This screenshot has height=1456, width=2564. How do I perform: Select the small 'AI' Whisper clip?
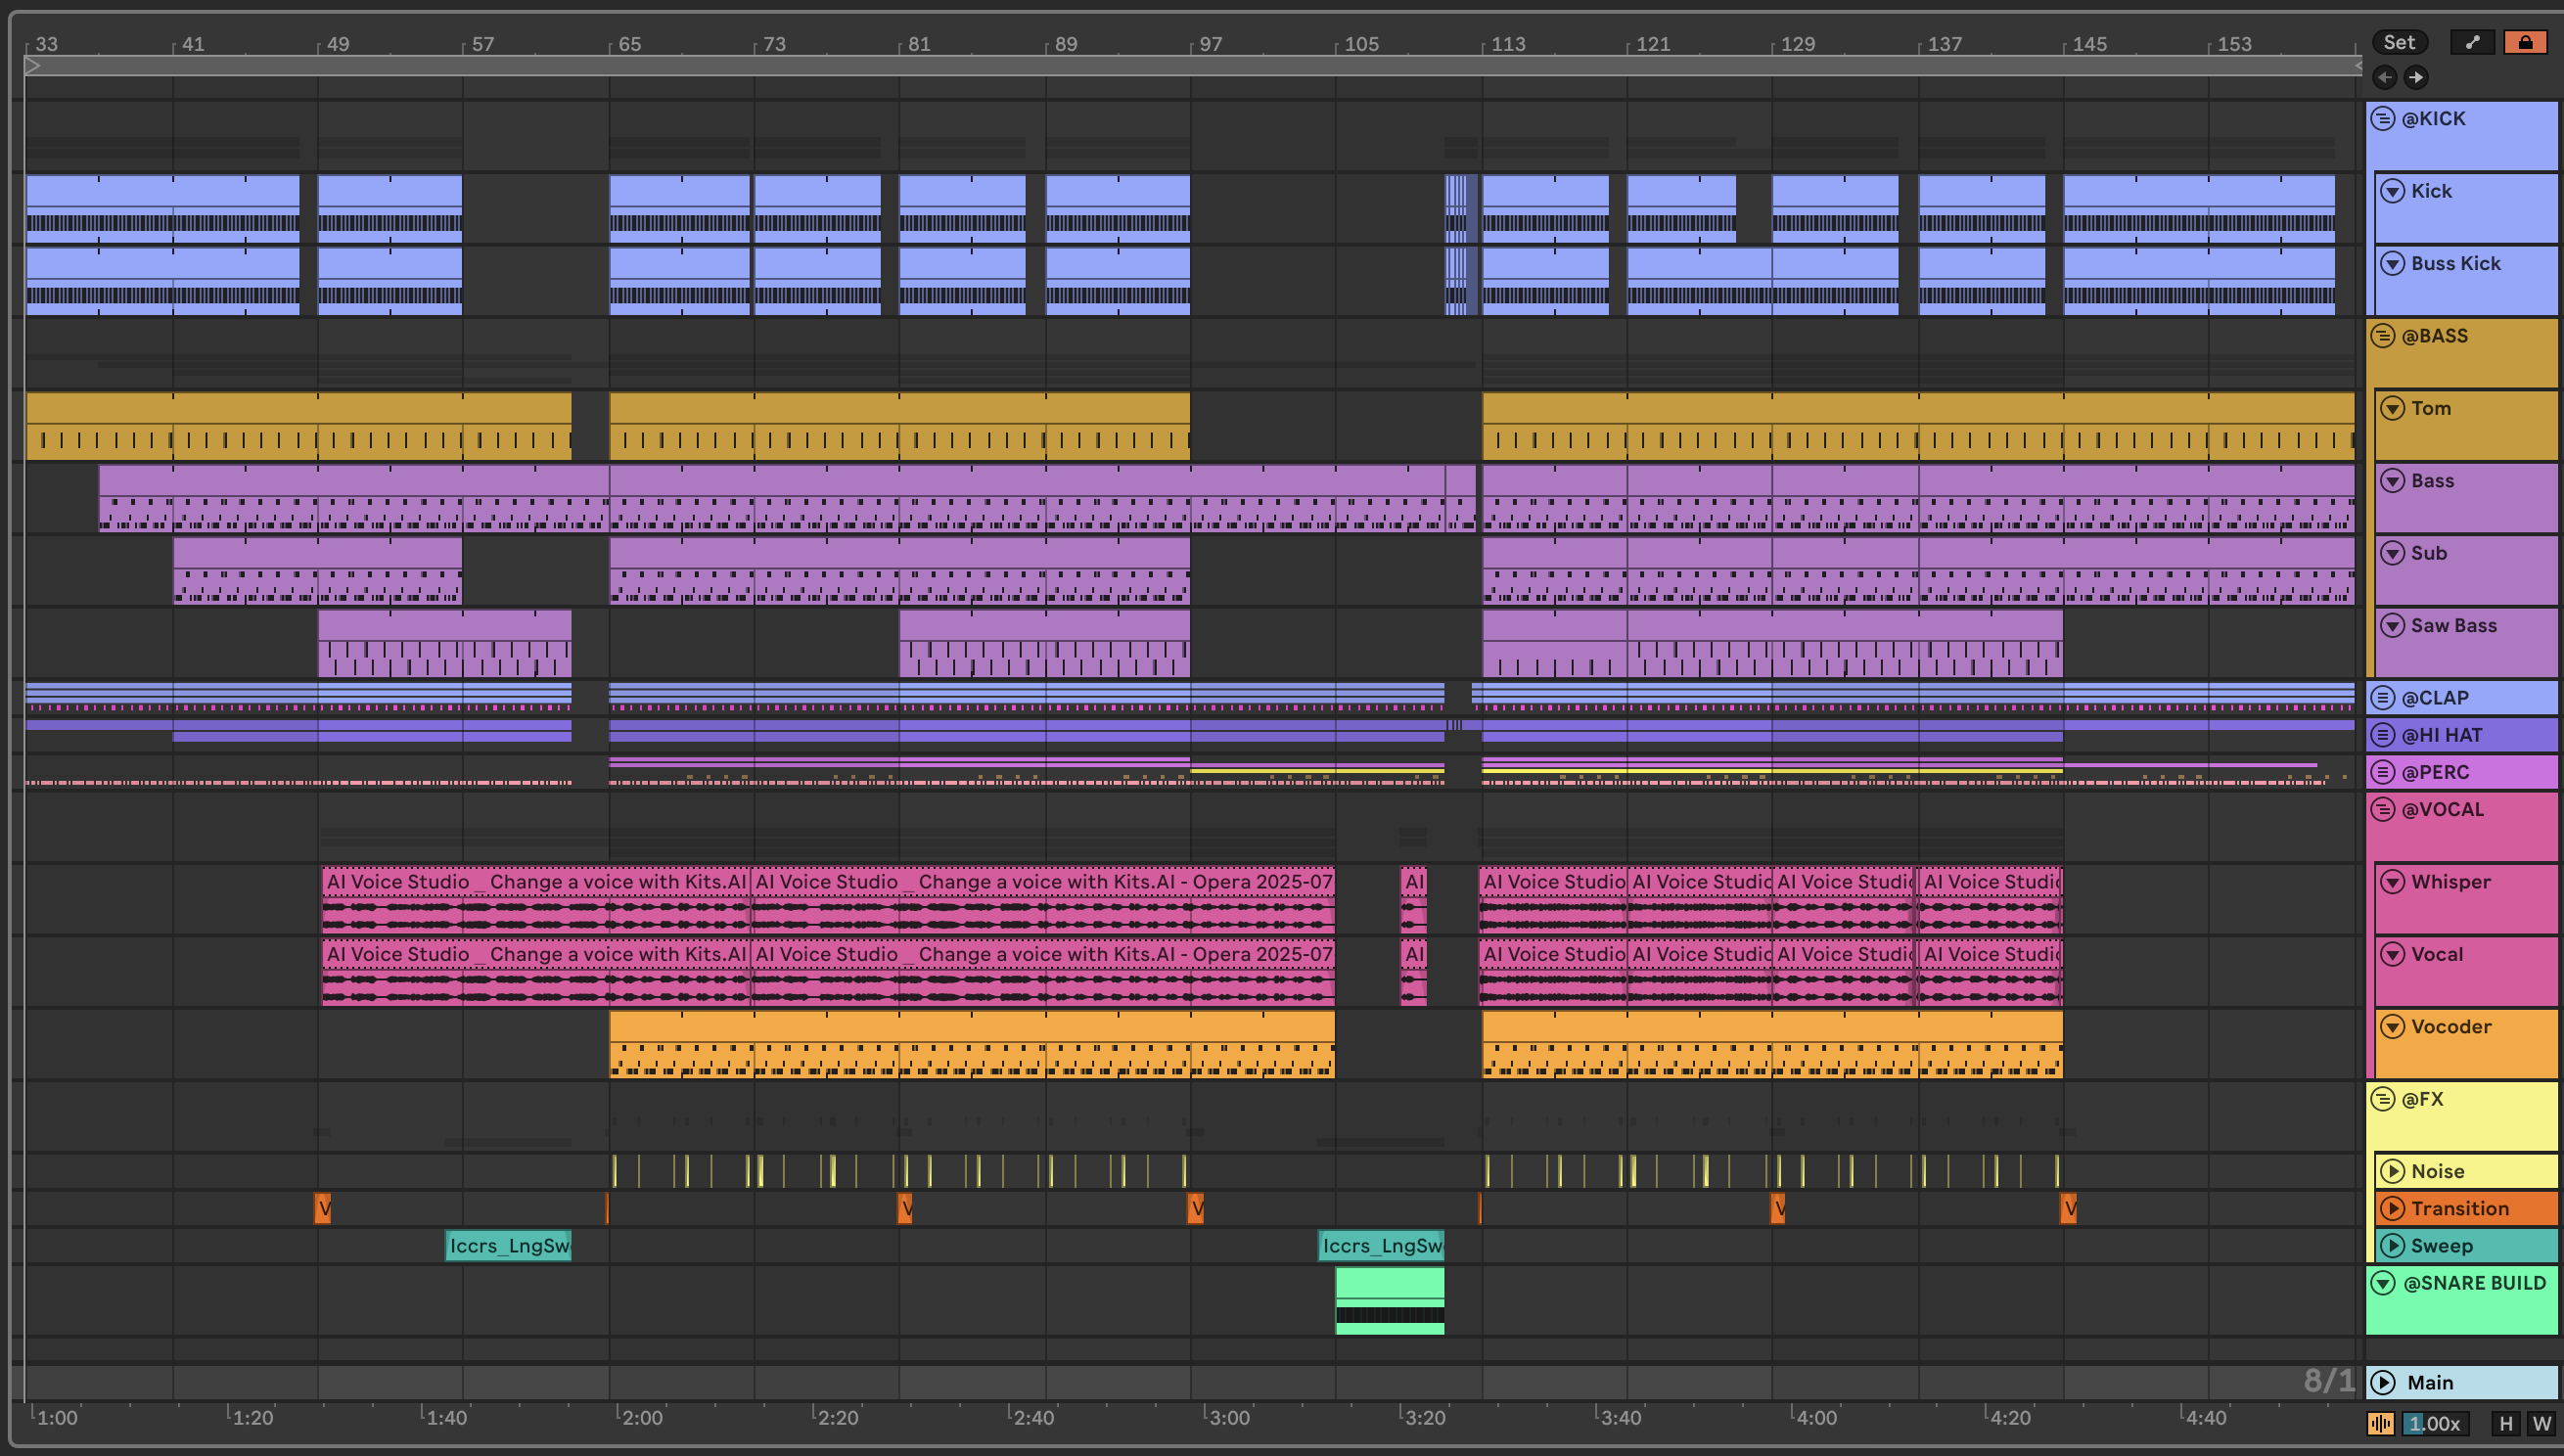[1413, 900]
